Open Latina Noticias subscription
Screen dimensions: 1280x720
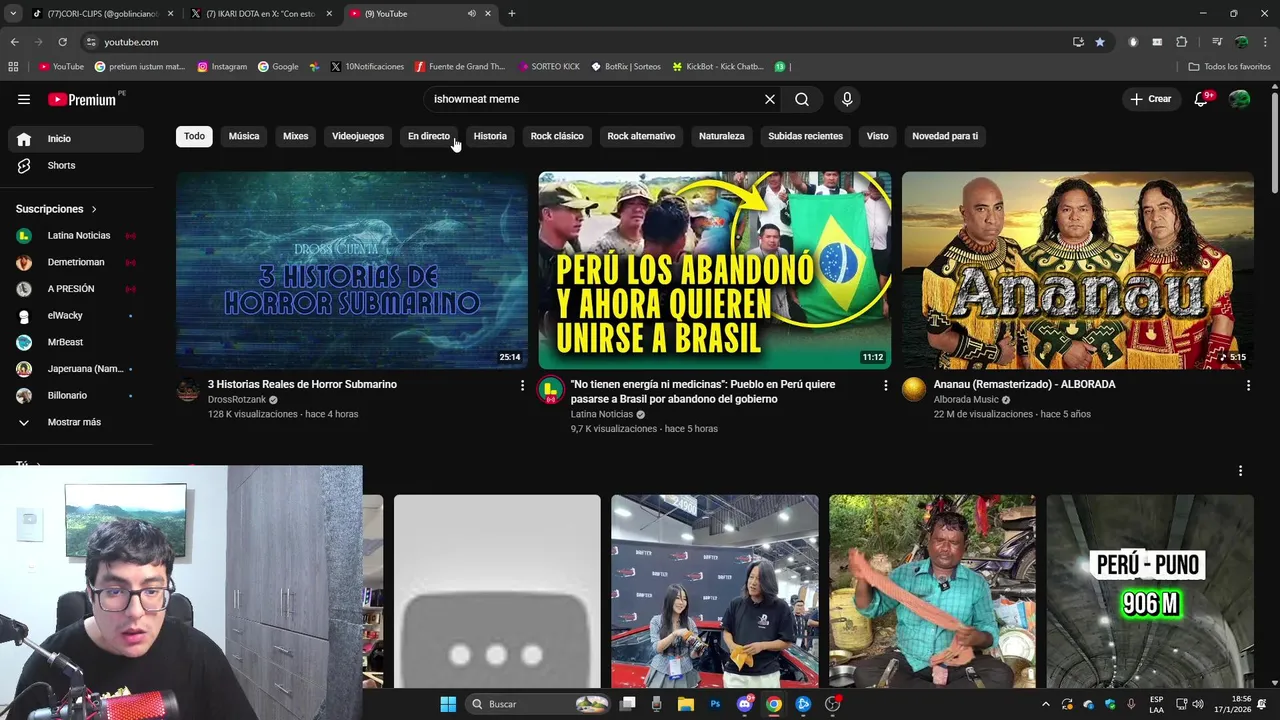click(76, 235)
